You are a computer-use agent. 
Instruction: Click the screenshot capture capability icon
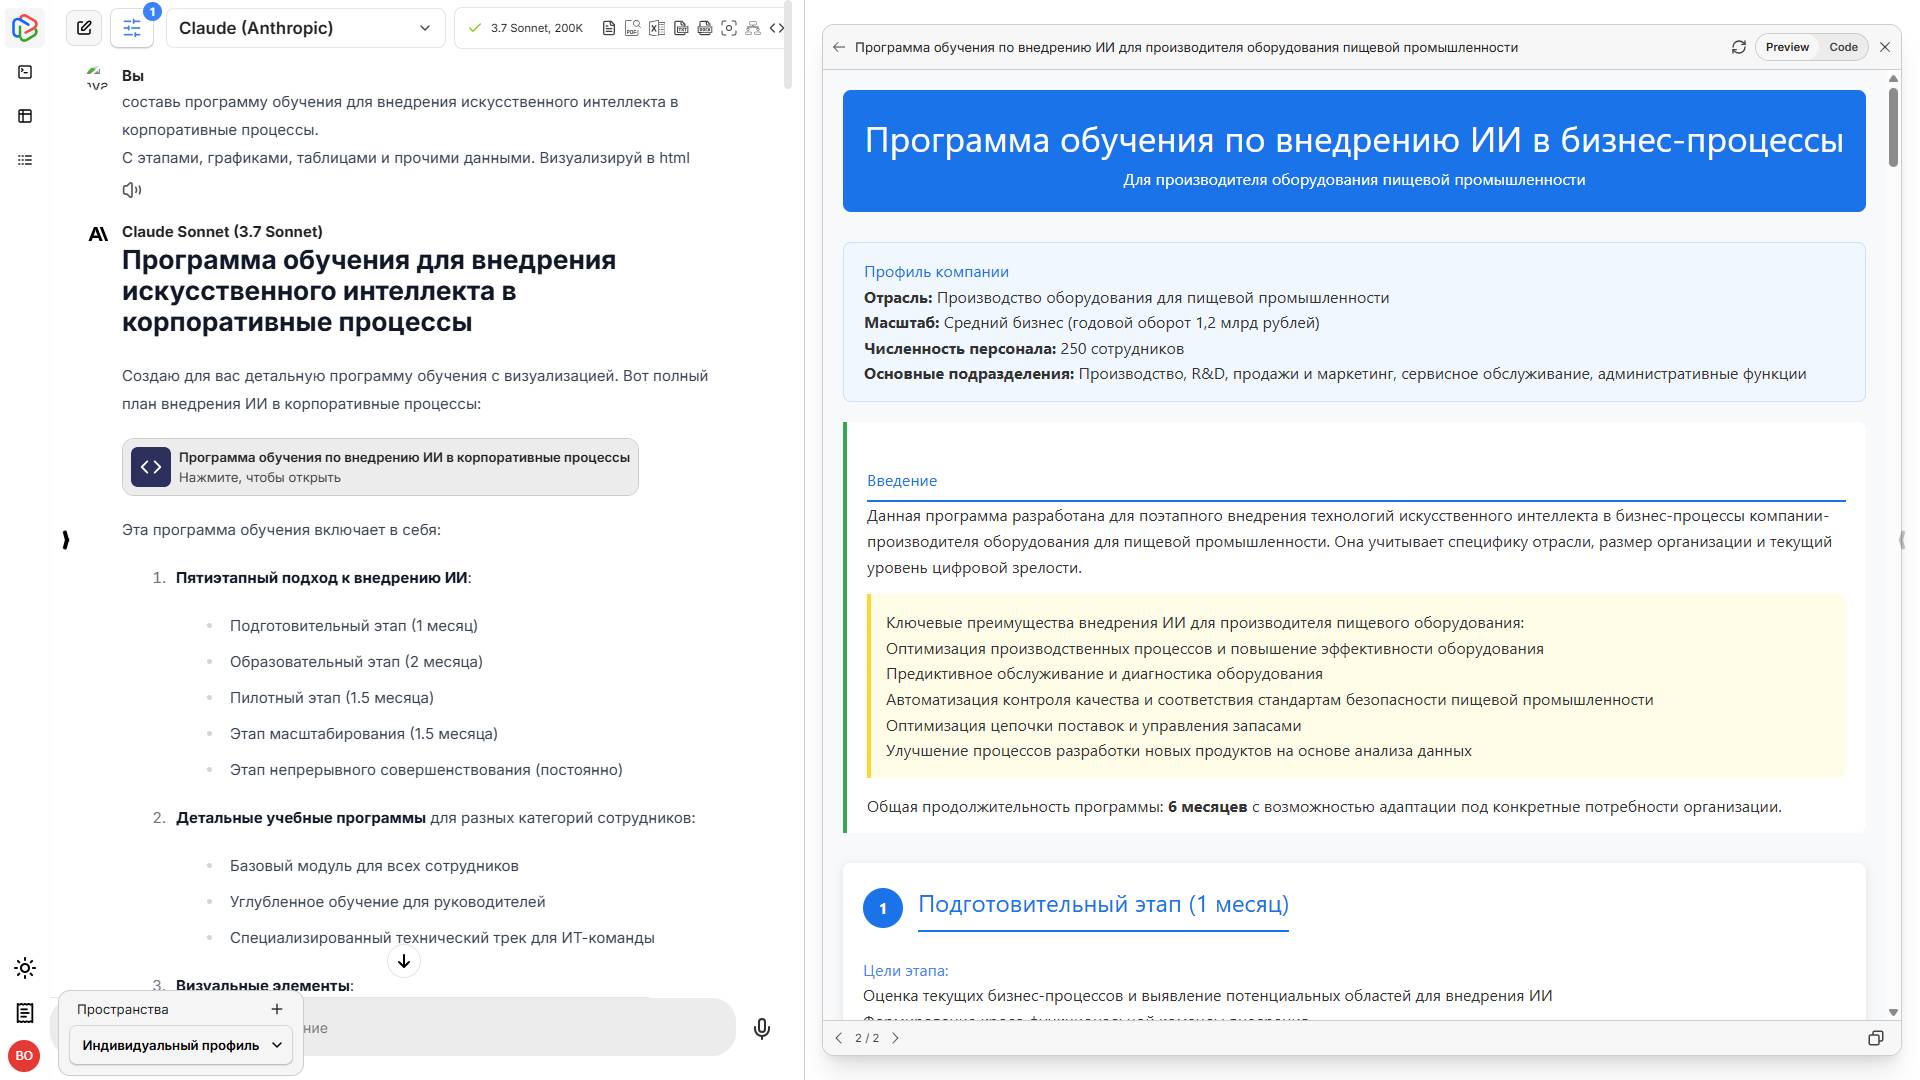click(x=729, y=28)
